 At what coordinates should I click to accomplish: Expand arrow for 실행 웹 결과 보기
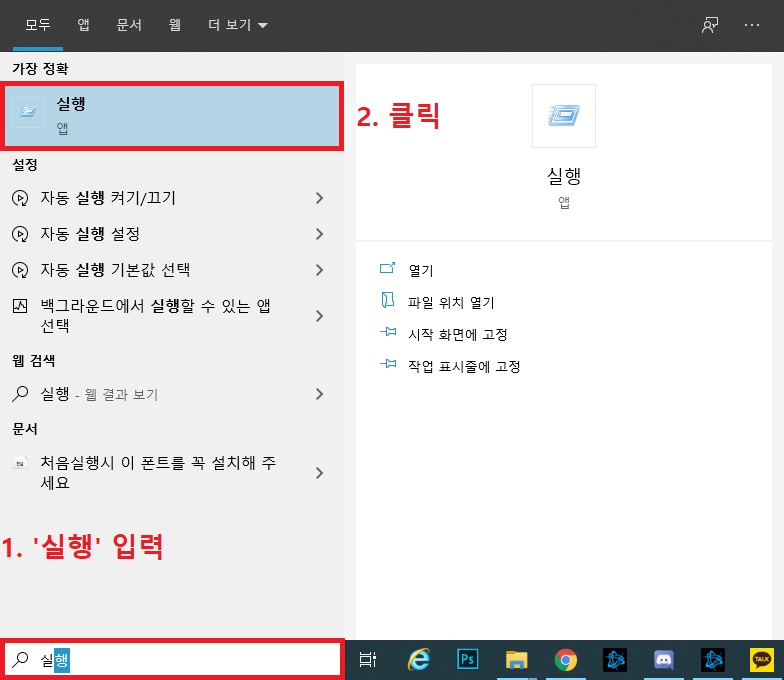(x=320, y=394)
